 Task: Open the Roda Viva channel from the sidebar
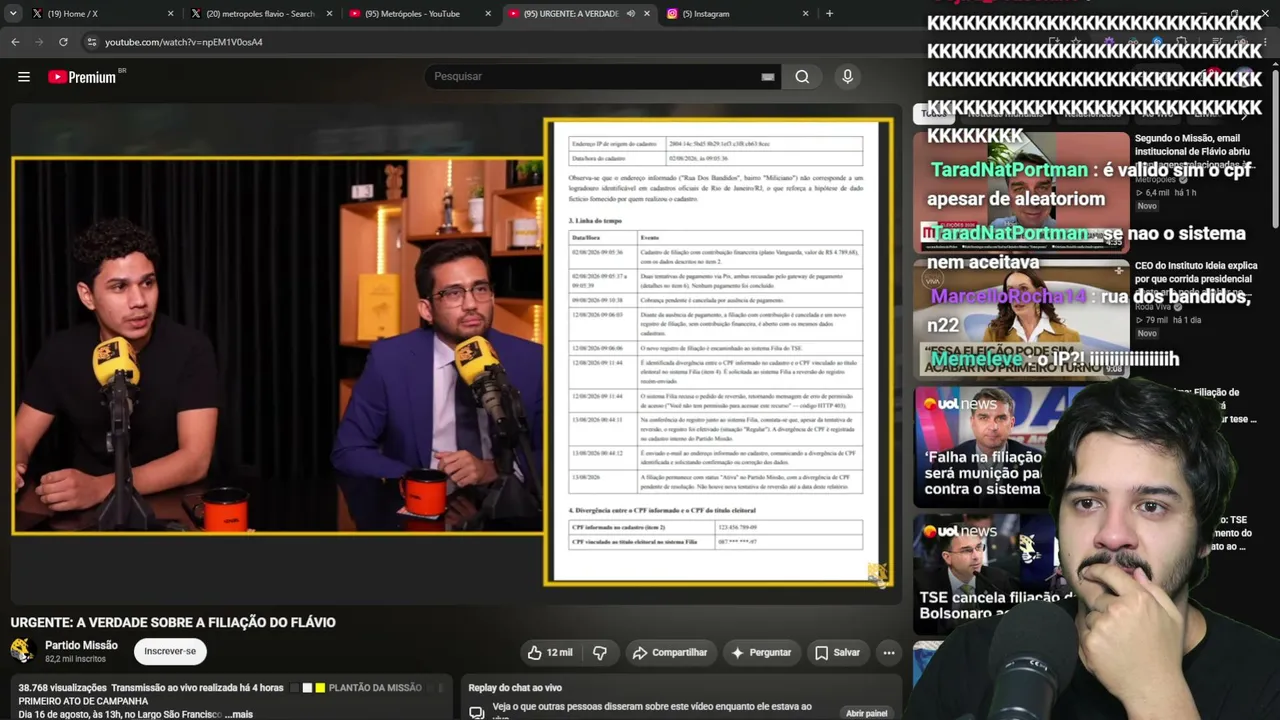[1152, 307]
